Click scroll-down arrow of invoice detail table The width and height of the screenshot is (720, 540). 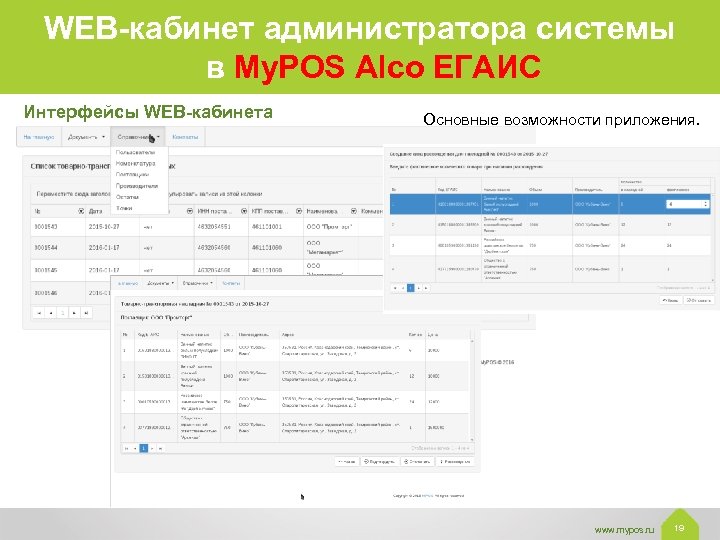click(x=472, y=439)
